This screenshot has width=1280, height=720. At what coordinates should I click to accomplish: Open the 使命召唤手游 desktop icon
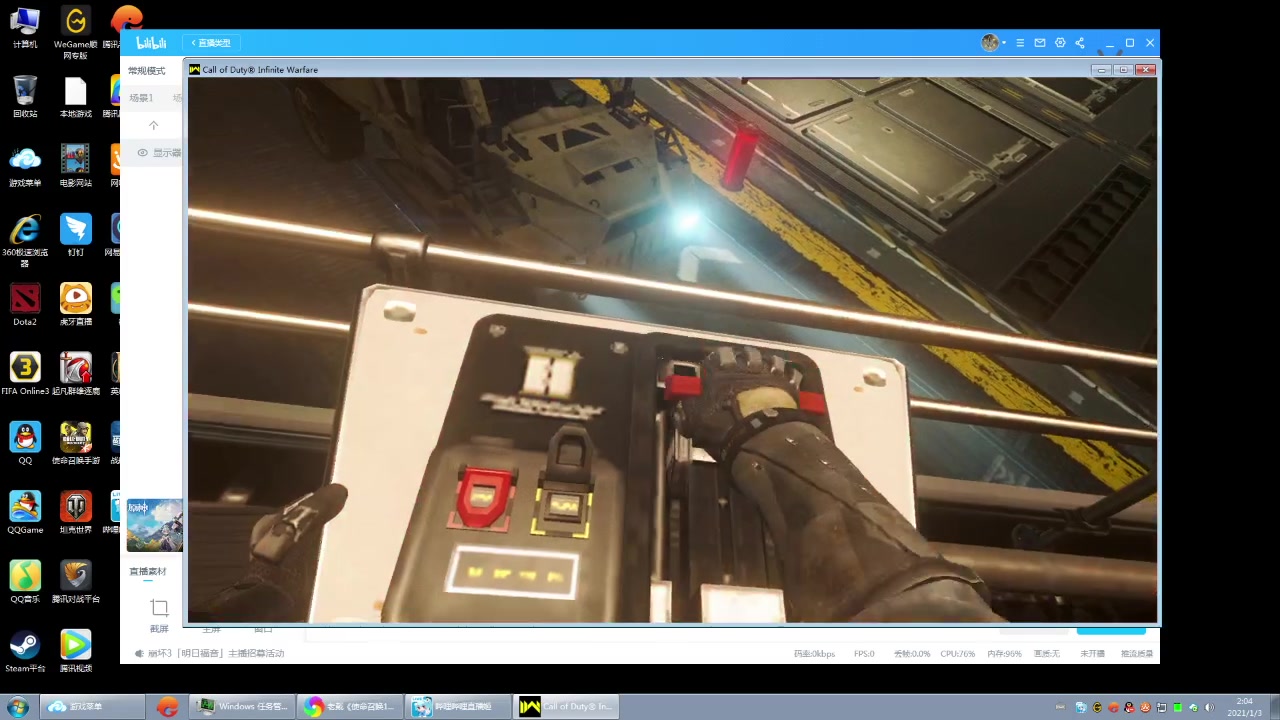[76, 443]
